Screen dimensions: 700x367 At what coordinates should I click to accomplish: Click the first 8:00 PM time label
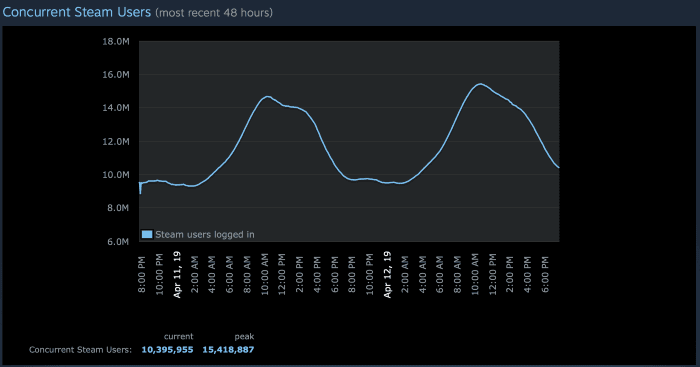(142, 274)
